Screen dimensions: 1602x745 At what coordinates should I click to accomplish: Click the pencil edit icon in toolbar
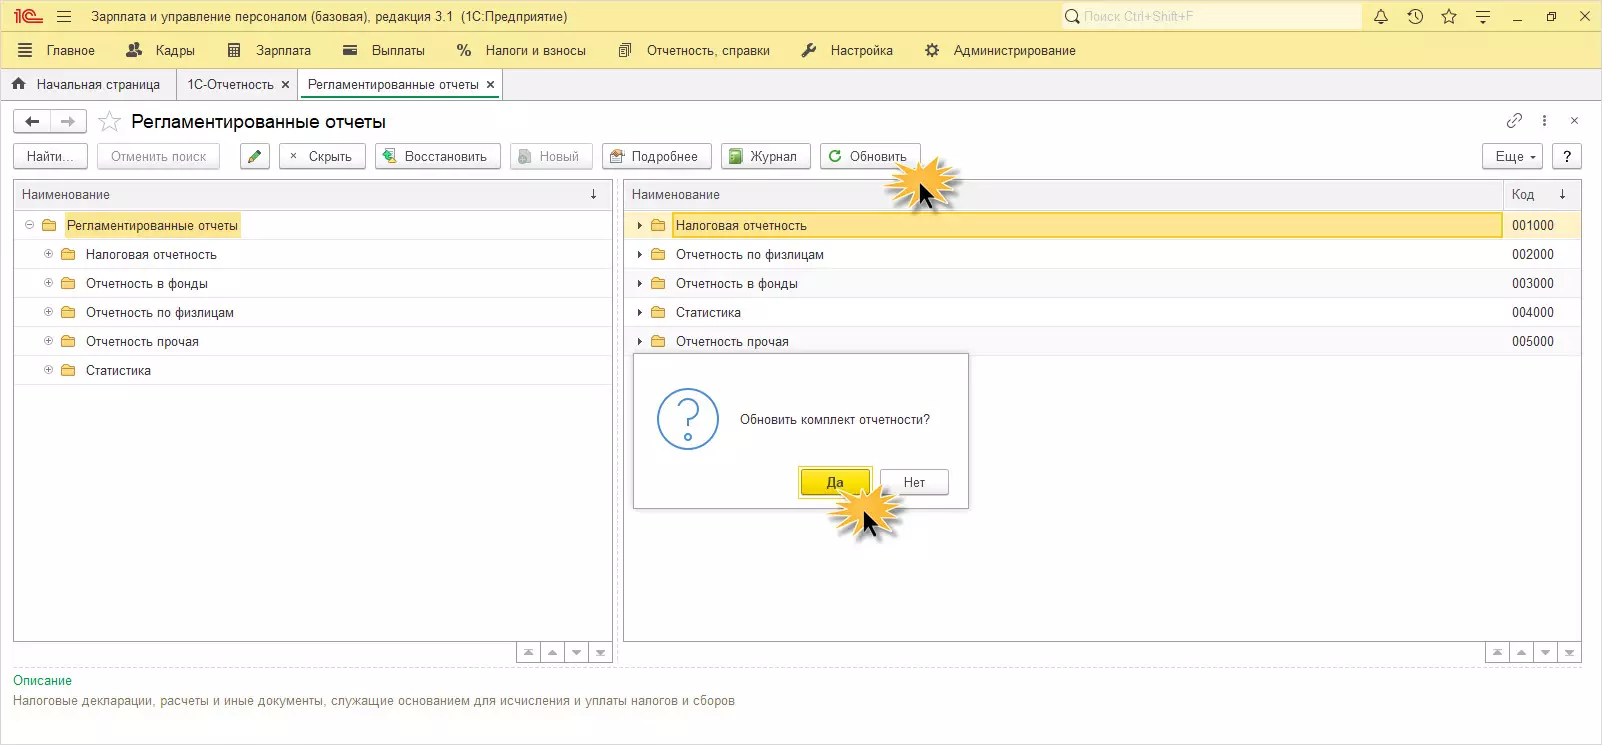[255, 156]
